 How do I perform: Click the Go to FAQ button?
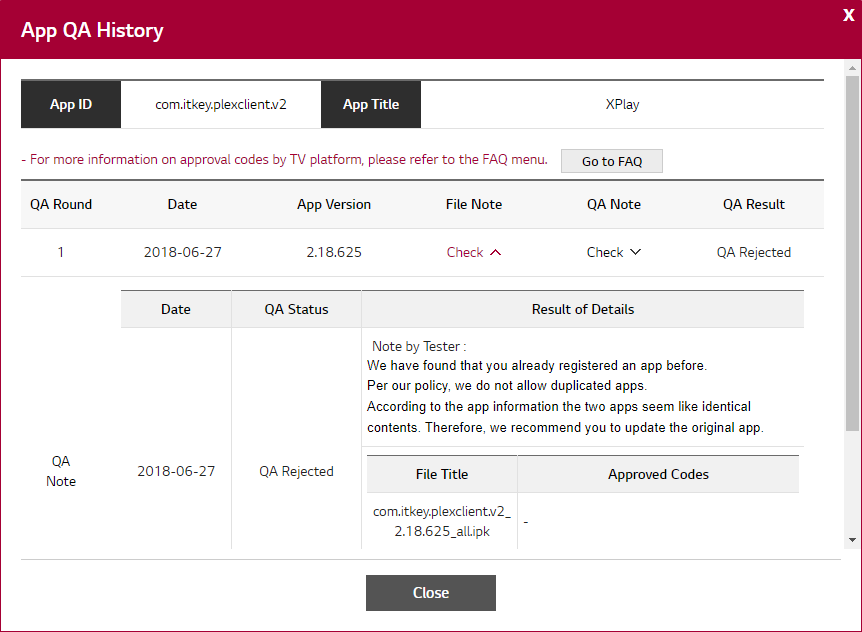click(612, 161)
